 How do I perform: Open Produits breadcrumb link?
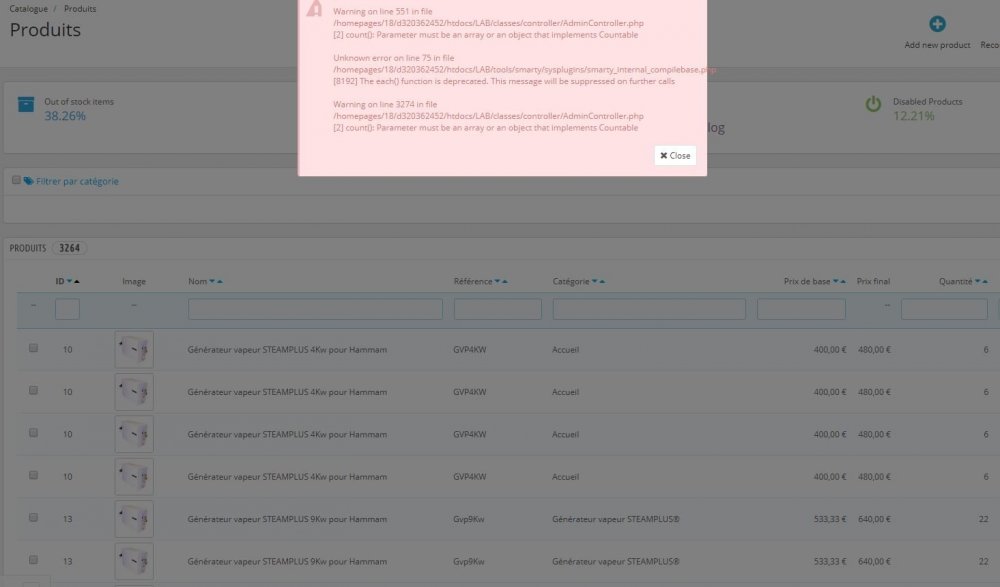click(x=80, y=9)
